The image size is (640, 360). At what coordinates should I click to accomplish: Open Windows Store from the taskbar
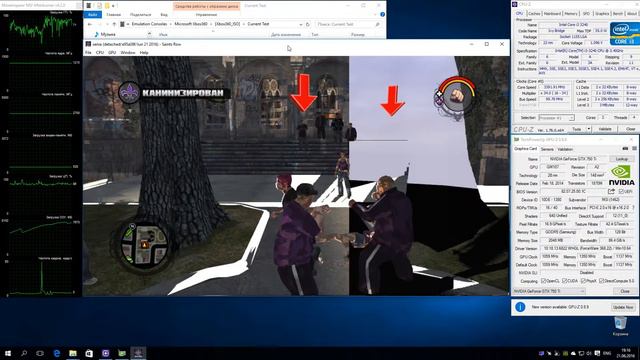(x=89, y=353)
